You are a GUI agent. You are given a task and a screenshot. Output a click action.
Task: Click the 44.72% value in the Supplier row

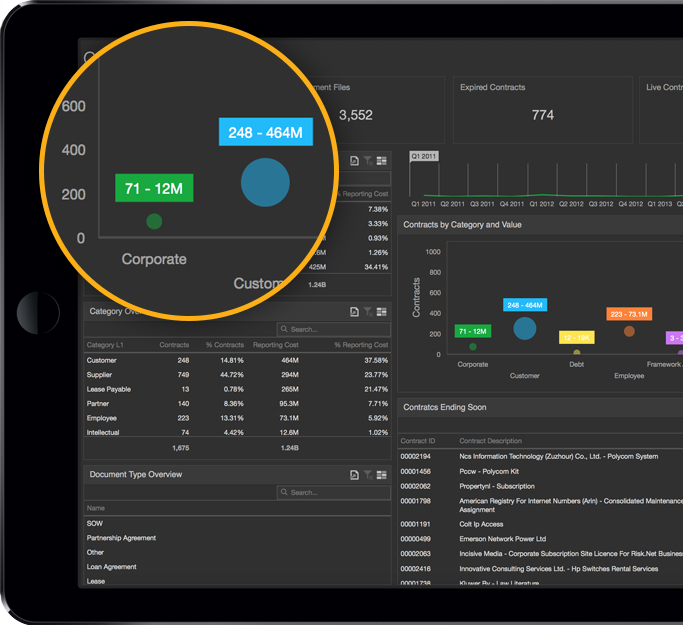click(232, 375)
